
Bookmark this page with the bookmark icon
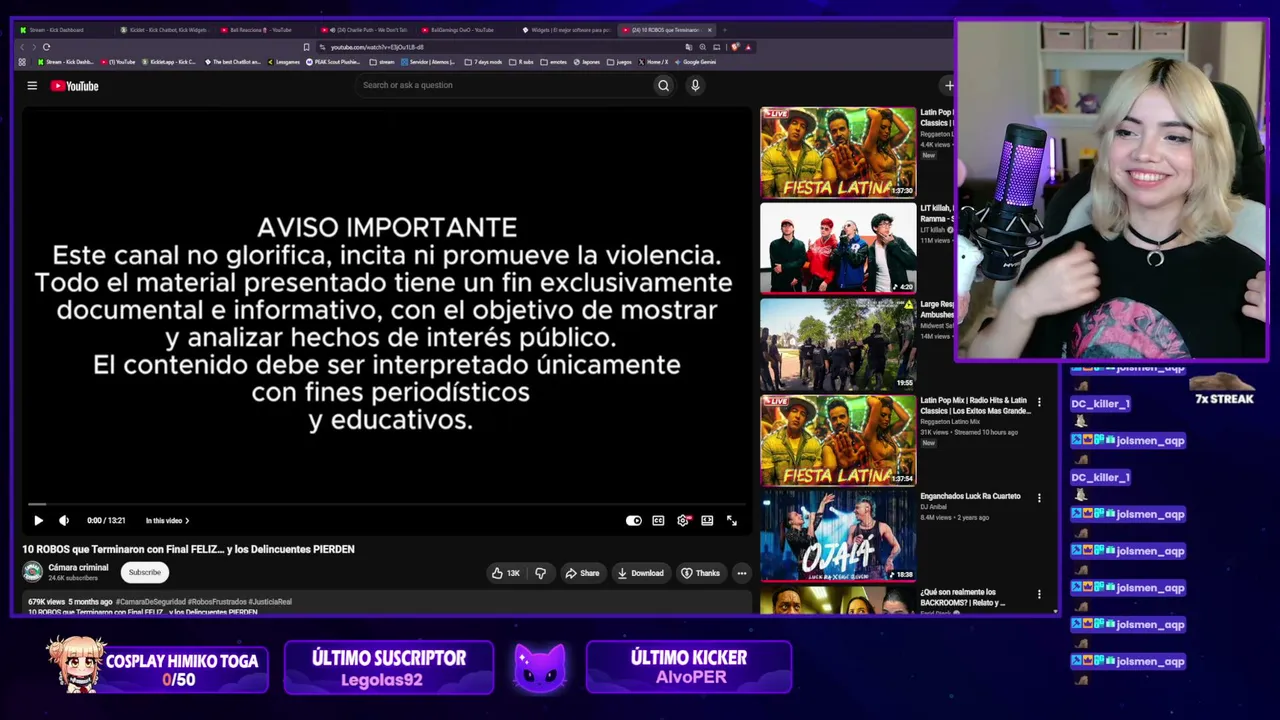306,47
